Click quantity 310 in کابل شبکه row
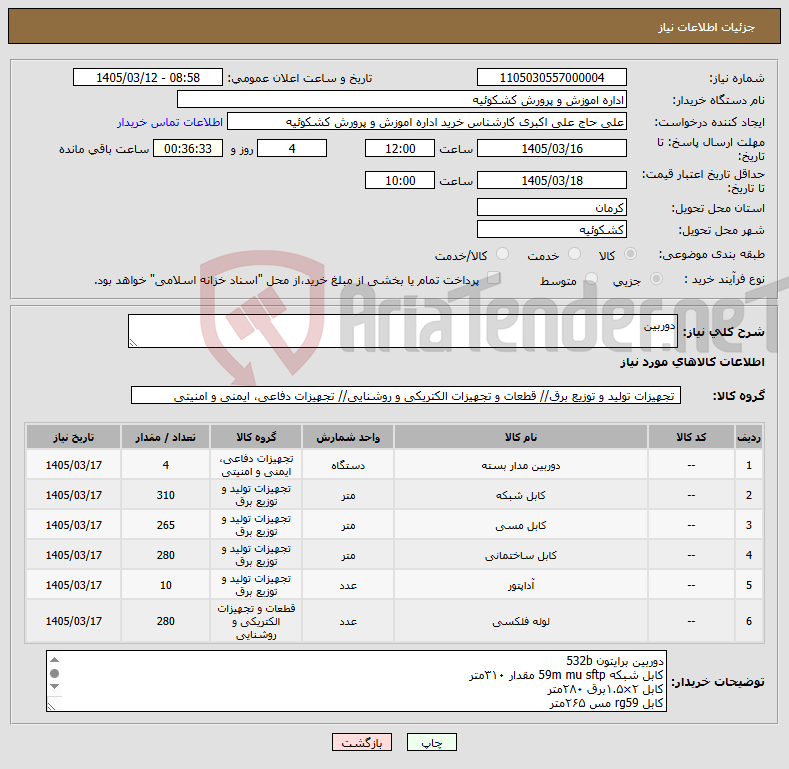Viewport: 789px width, 769px height. (166, 495)
